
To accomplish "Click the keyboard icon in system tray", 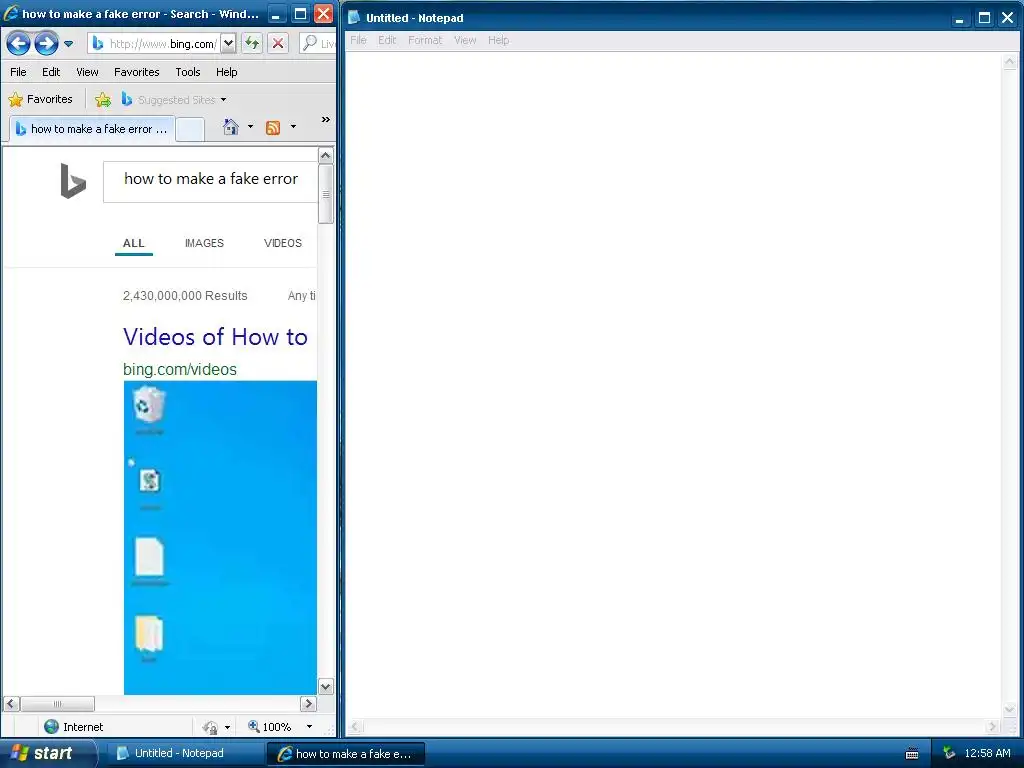I will [912, 754].
